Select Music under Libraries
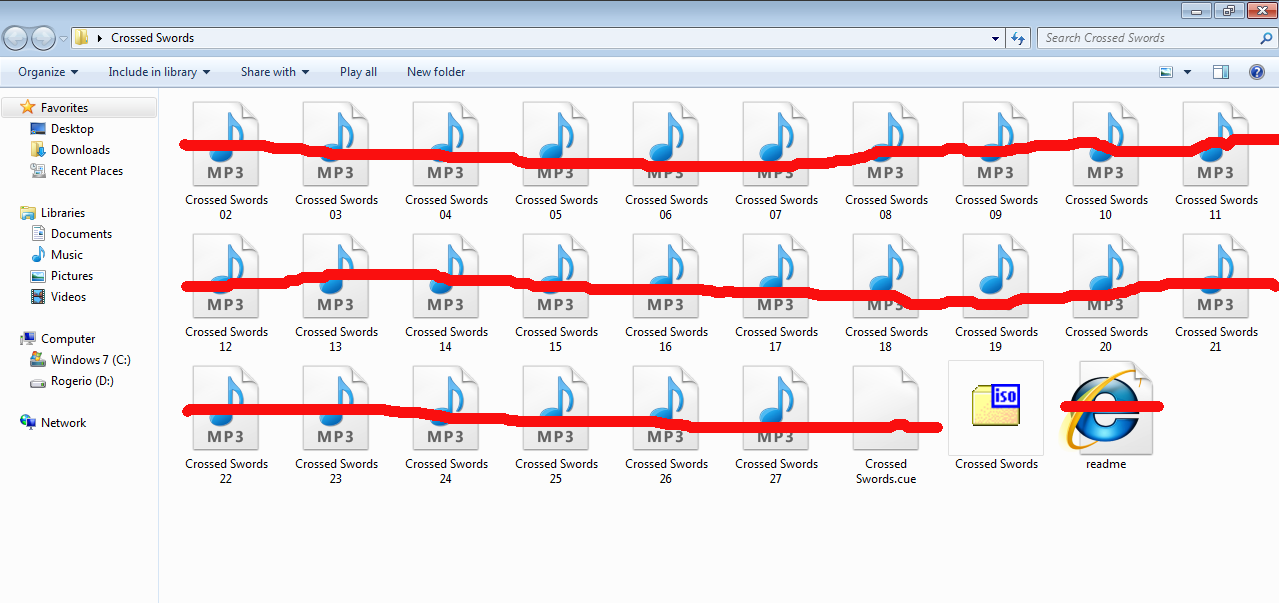This screenshot has width=1279, height=603. point(67,255)
